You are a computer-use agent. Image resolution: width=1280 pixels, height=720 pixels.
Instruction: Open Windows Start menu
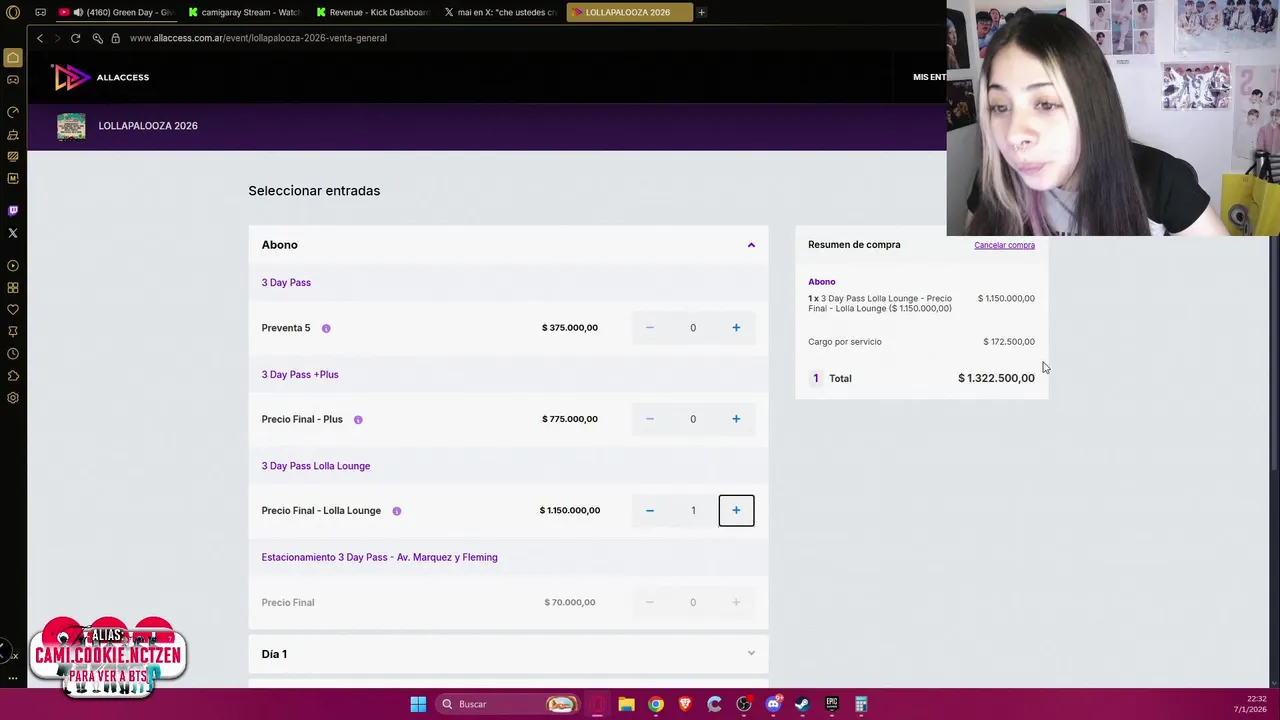coord(418,704)
